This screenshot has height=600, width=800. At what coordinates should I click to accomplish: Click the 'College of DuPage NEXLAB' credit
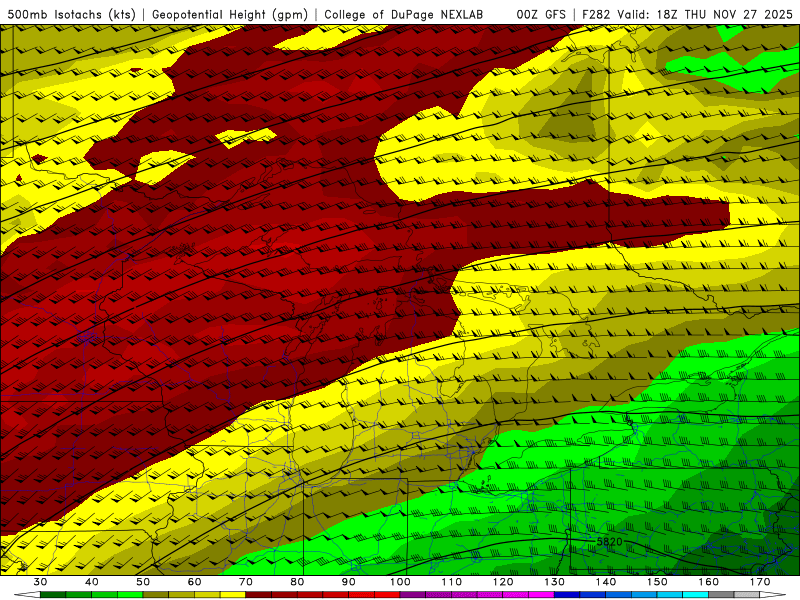coord(404,15)
